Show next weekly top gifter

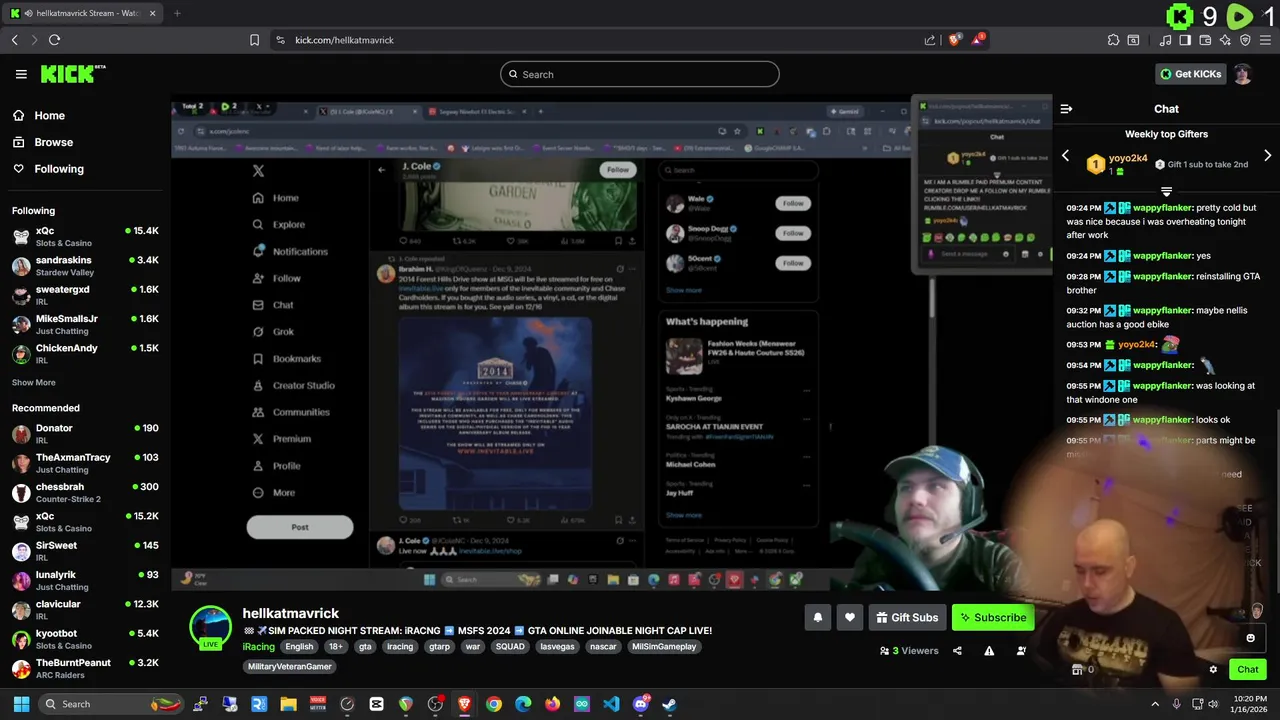tap(1267, 156)
